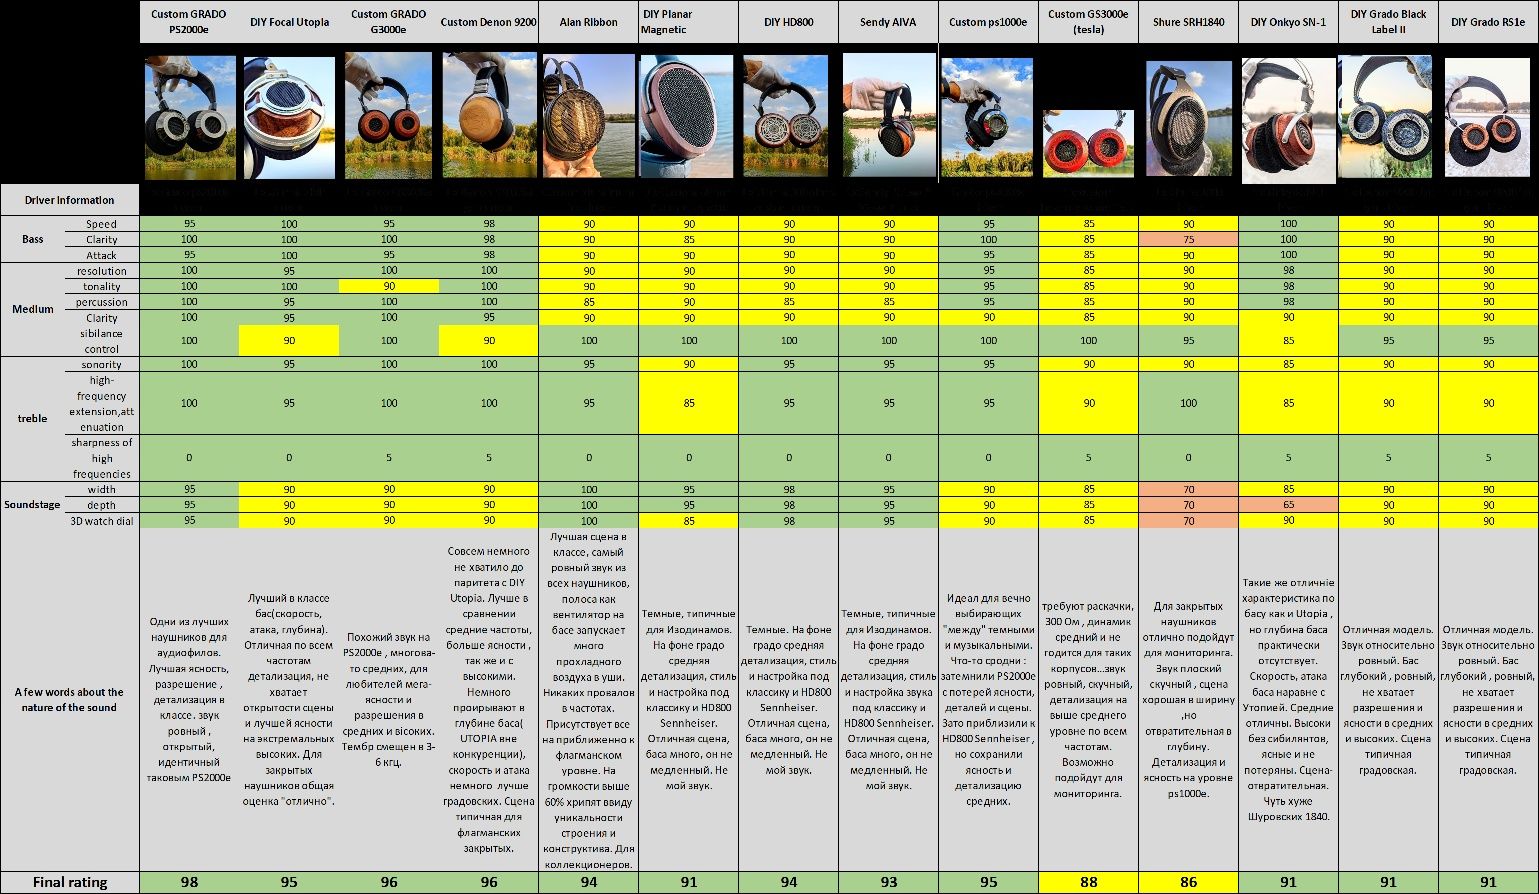Select Custom GRADO G3000e tonality value 90
Screen dimensions: 1539x894
[389, 286]
